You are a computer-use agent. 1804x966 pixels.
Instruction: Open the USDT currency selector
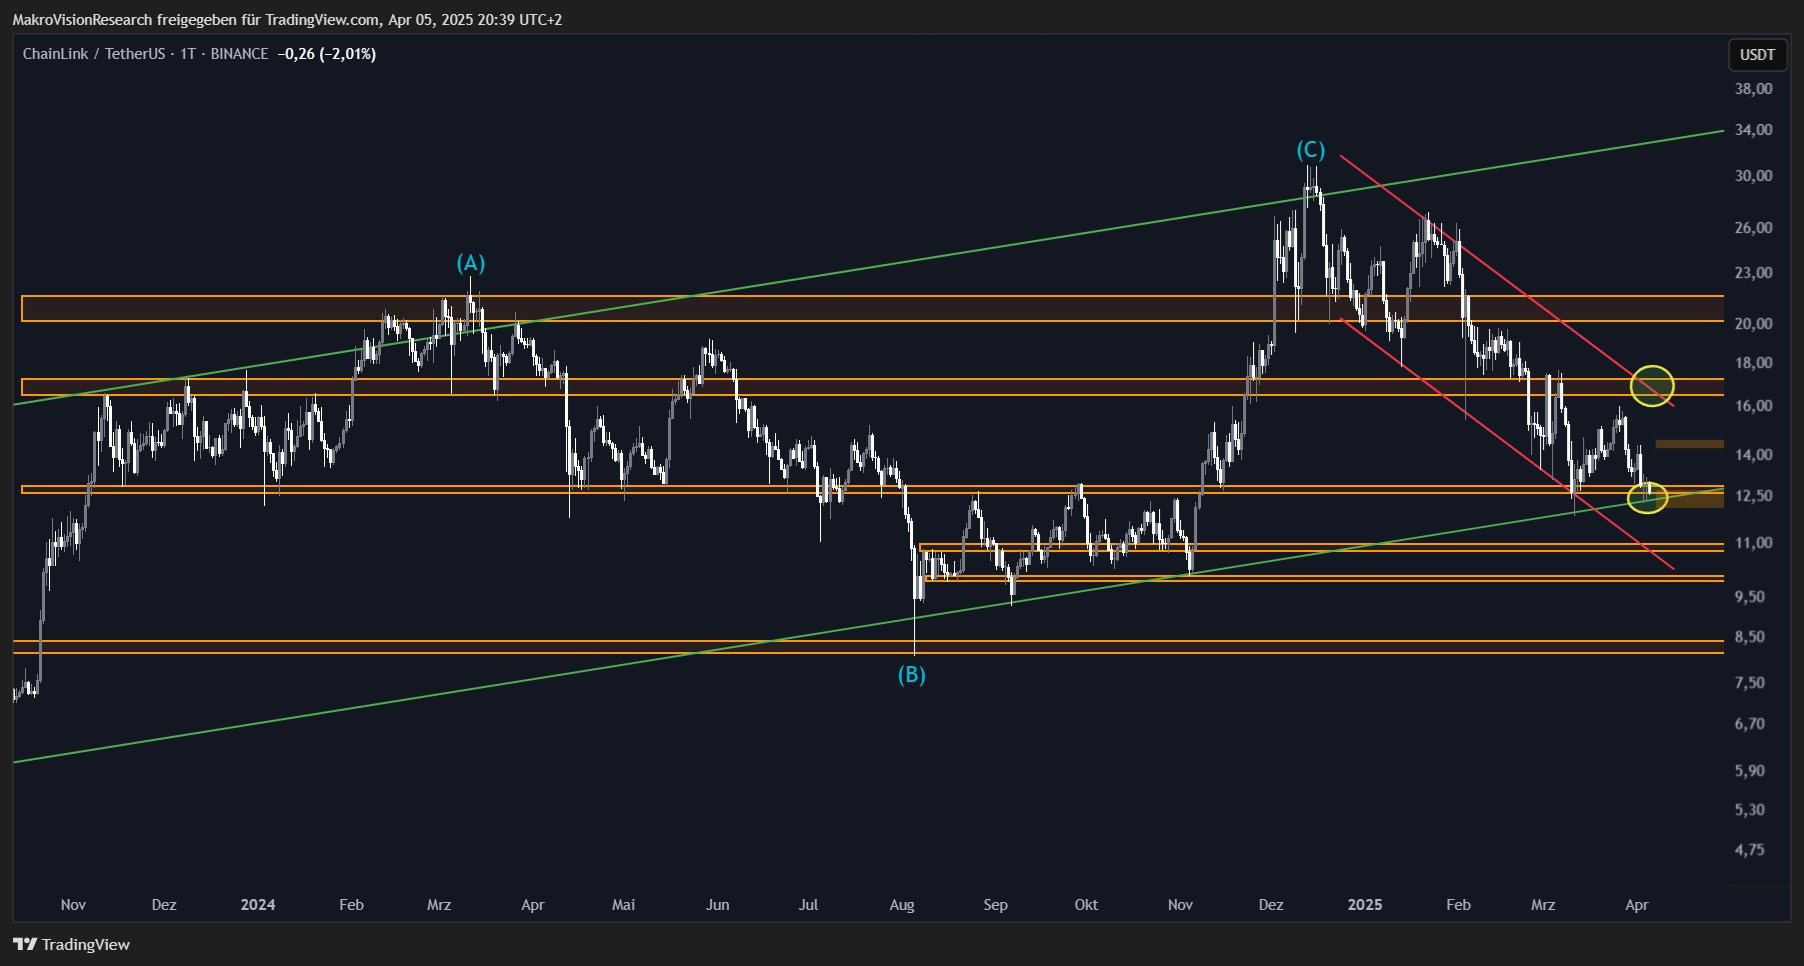[x=1757, y=55]
